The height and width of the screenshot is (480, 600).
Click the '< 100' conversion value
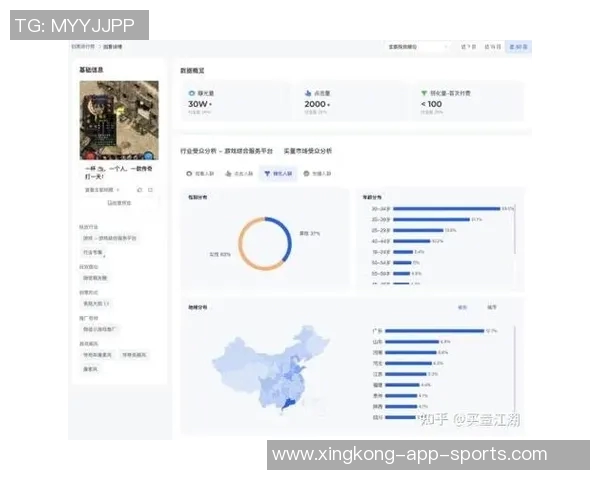tap(431, 104)
